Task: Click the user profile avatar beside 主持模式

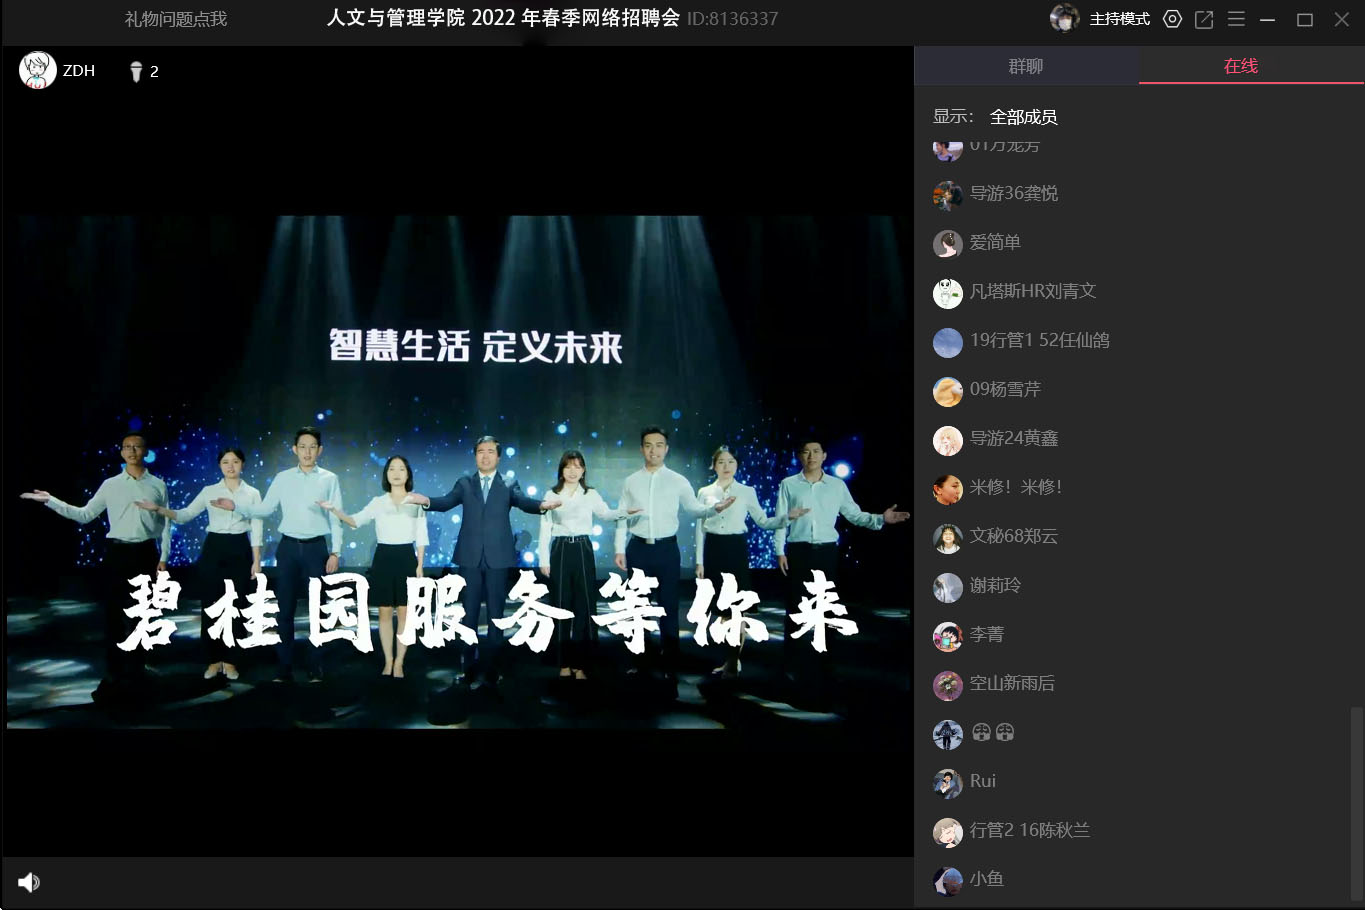Action: (1064, 18)
